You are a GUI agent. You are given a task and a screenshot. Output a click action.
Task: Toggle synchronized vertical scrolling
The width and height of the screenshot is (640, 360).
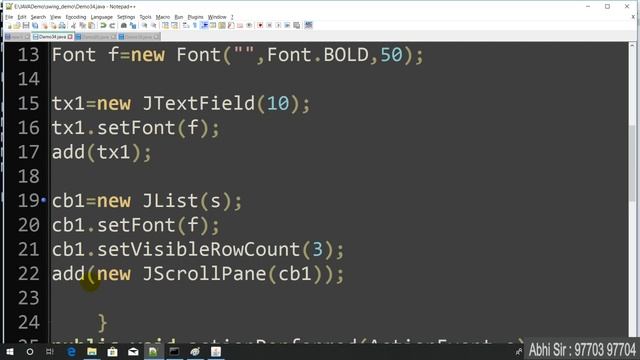[165, 25]
